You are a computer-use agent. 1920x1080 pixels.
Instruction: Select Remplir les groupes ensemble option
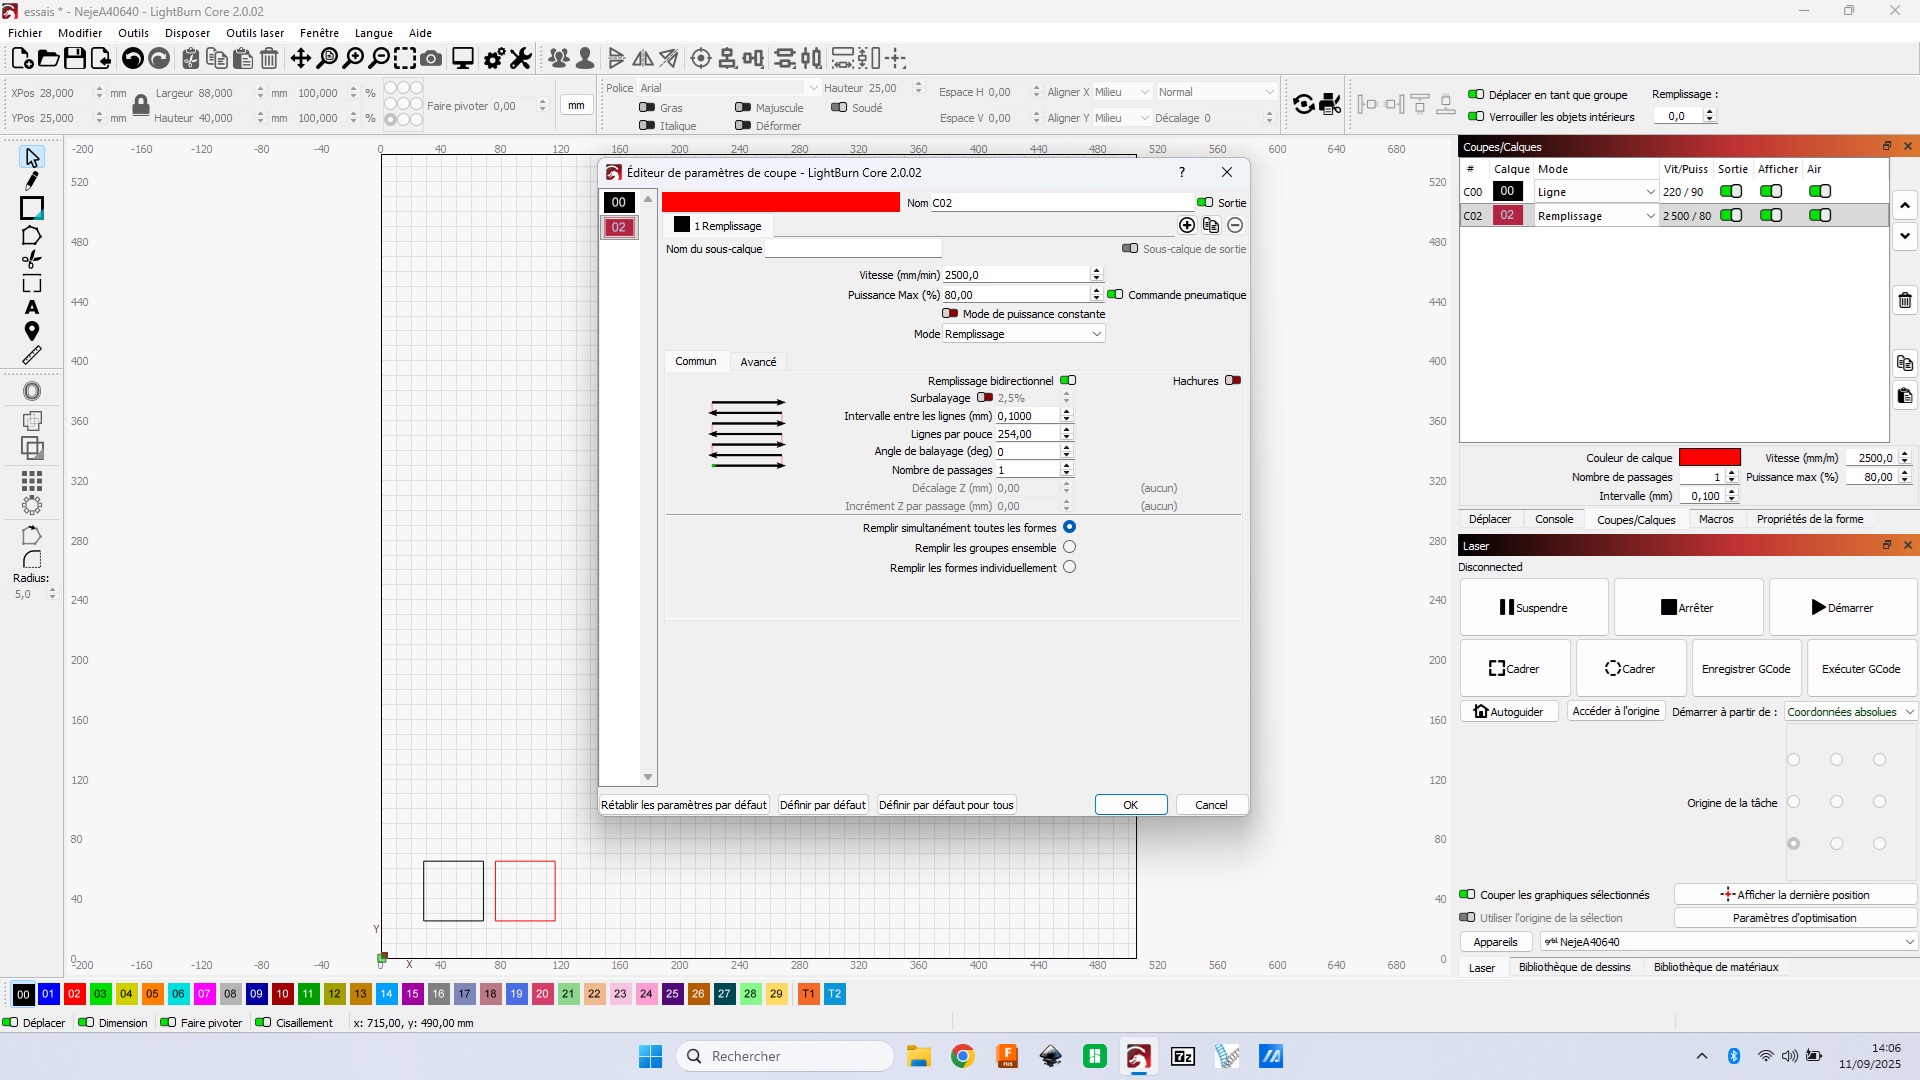(x=1069, y=548)
